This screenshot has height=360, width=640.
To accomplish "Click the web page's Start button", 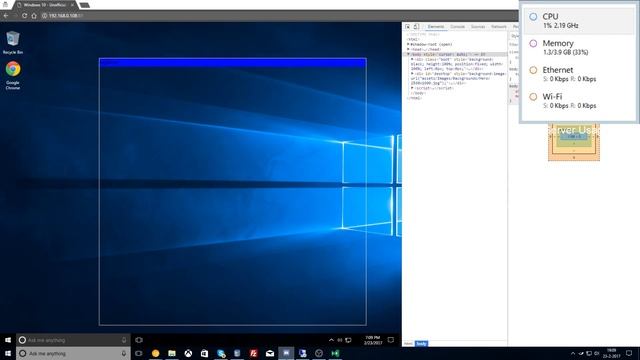I will click(8, 340).
